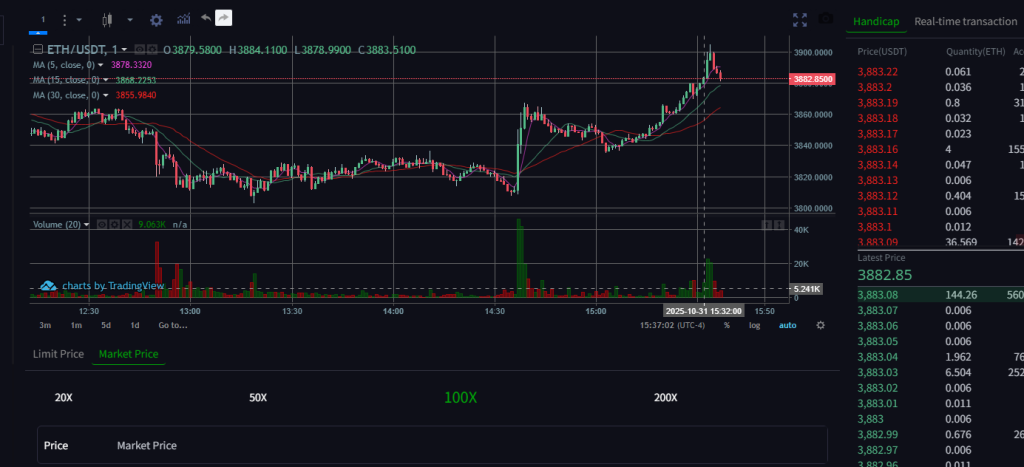
Task: Open the chart properties gear icon
Action: click(x=156, y=19)
